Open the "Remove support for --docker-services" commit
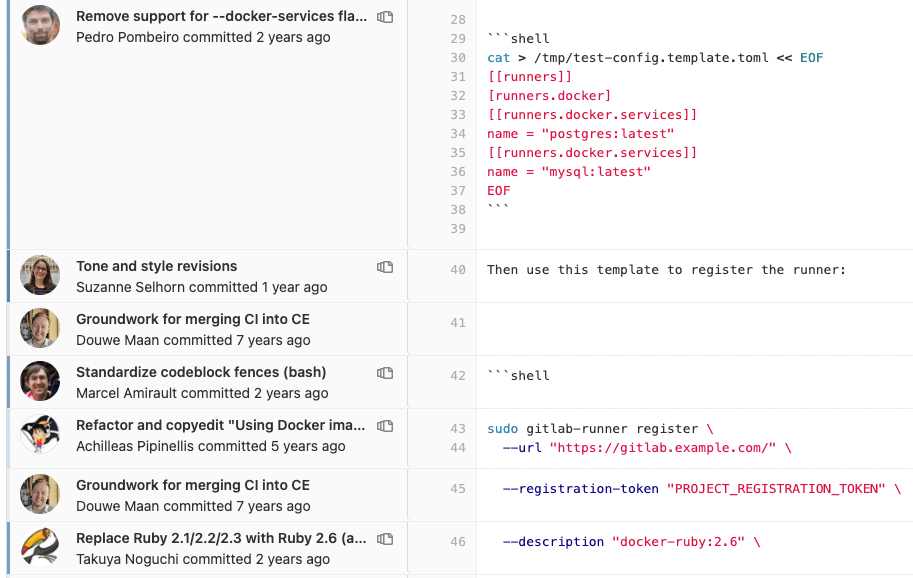913x578 pixels. (x=221, y=17)
